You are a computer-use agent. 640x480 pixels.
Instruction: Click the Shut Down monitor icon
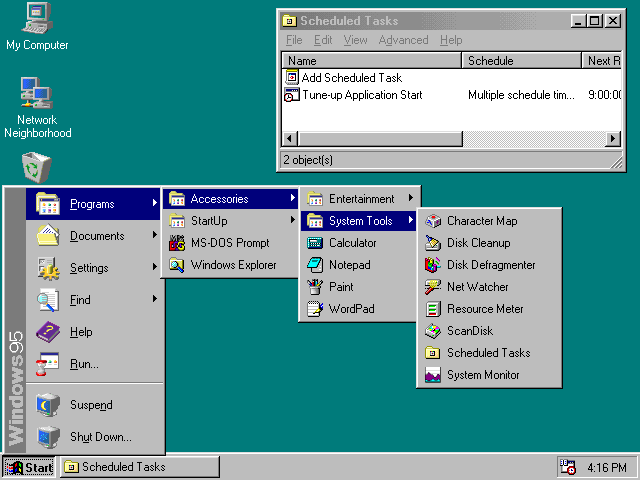(48, 437)
